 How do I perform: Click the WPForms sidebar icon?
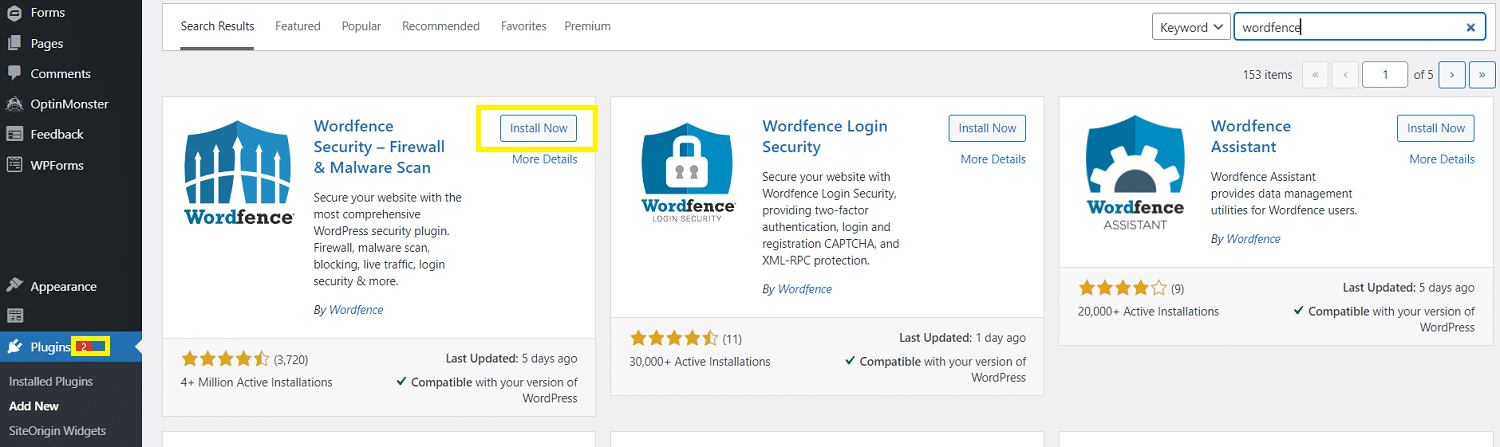click(15, 165)
